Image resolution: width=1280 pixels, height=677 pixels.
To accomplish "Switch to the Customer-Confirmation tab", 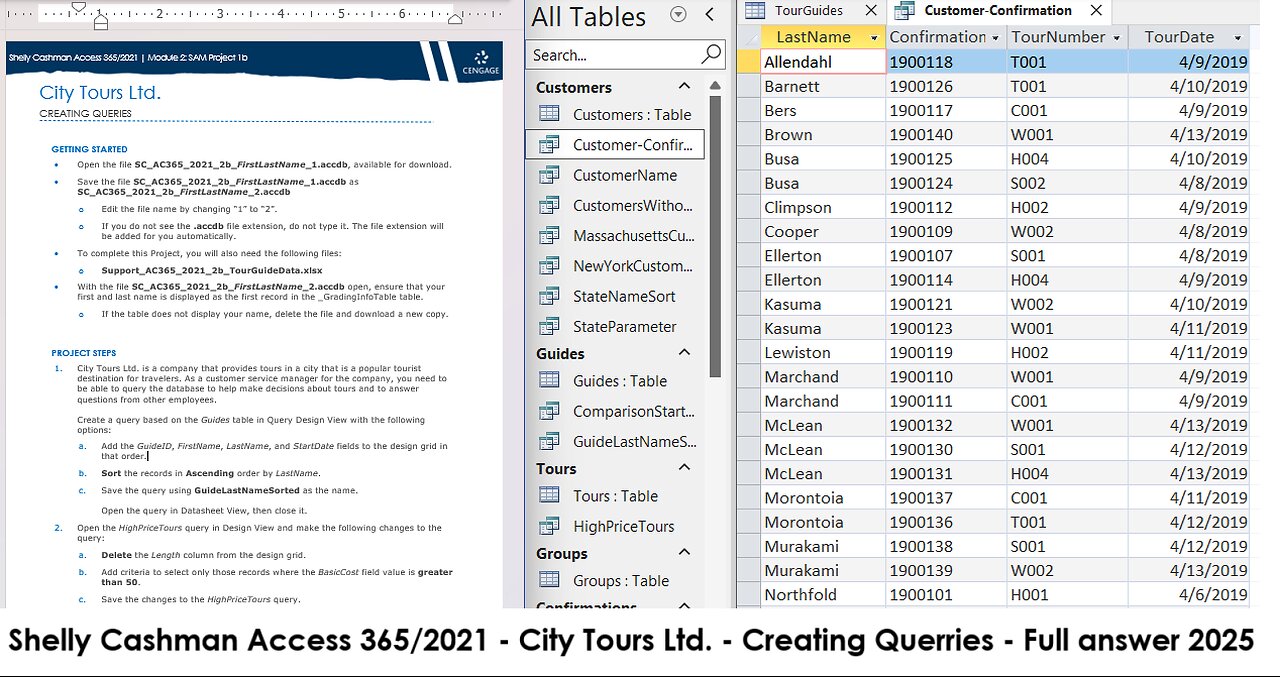I will 997,10.
